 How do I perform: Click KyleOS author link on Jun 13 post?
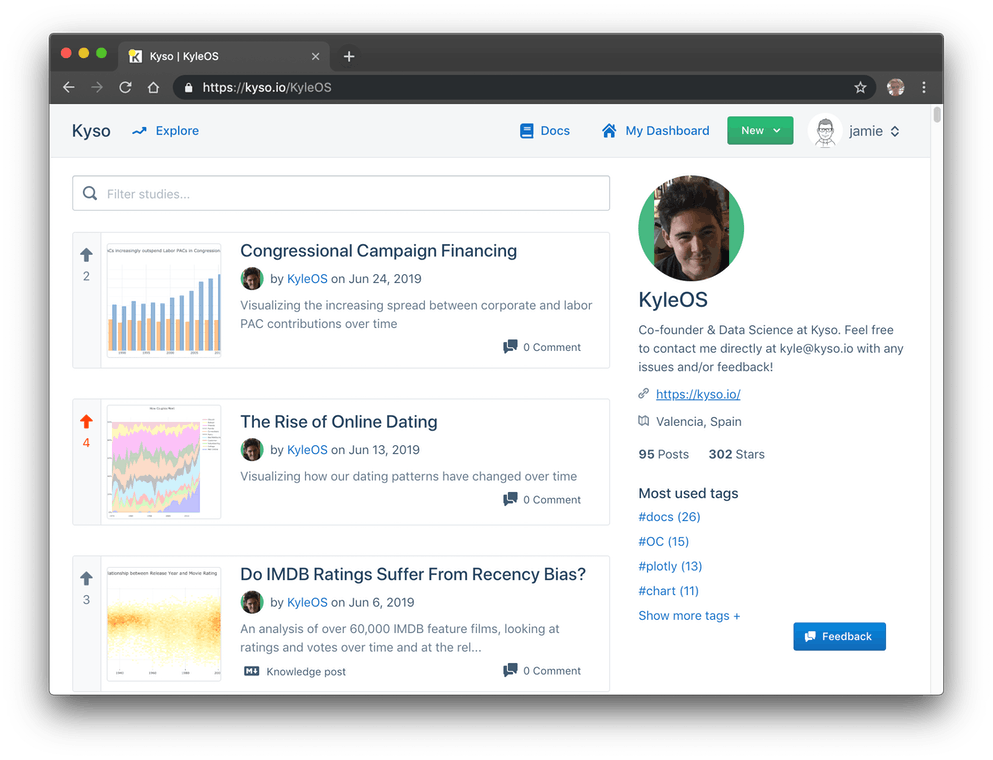(x=307, y=450)
